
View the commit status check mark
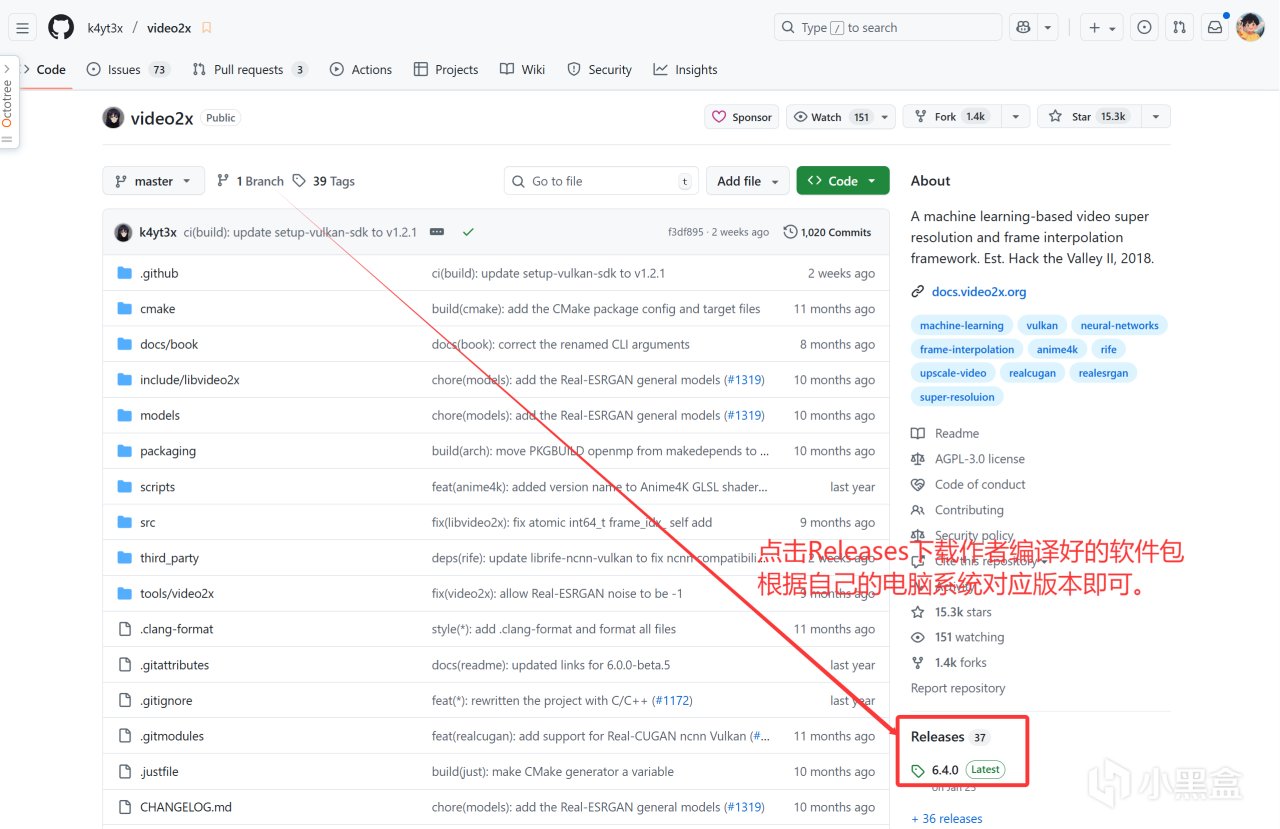[x=468, y=232]
